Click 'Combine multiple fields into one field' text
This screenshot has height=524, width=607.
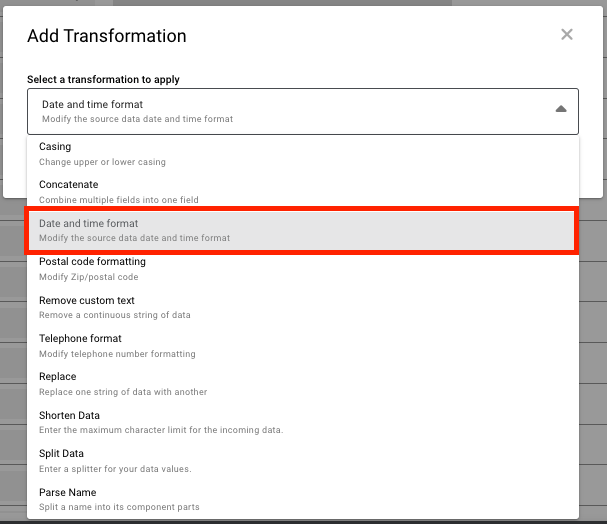click(119, 200)
